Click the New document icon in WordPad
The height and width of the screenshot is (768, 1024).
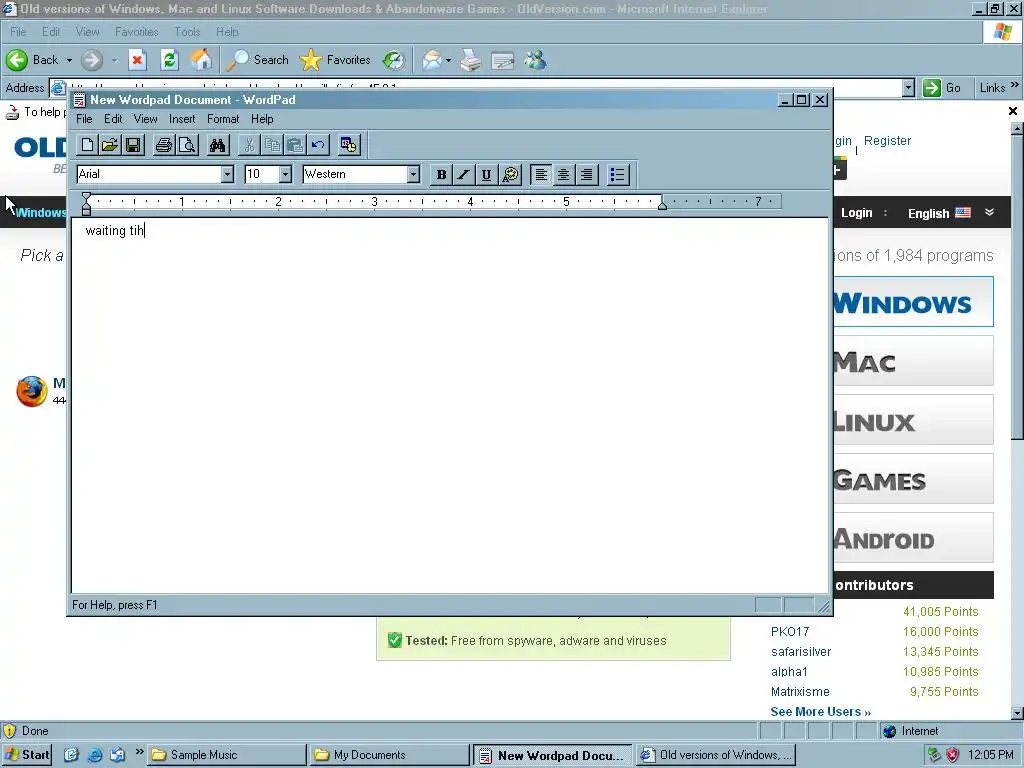[87, 145]
